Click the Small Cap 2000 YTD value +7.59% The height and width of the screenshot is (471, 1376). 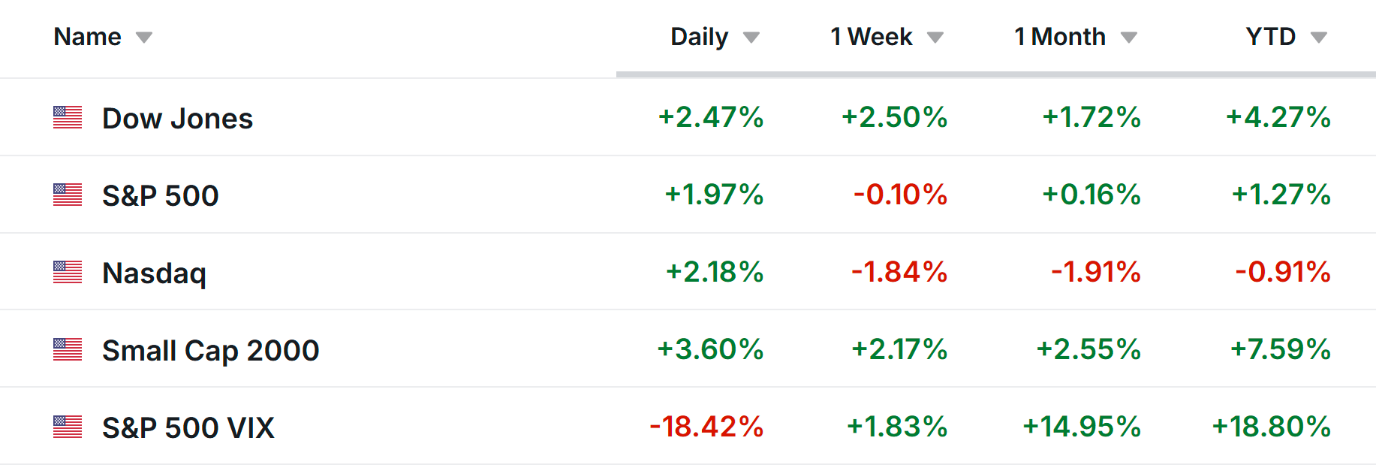pos(1278,350)
